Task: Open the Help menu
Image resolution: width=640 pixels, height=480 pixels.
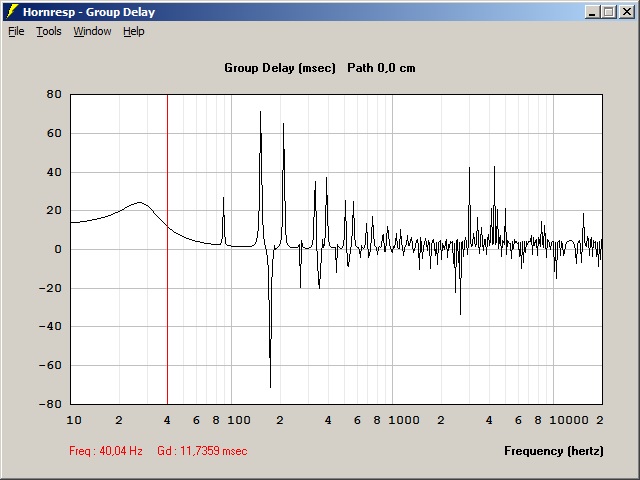Action: click(x=134, y=31)
